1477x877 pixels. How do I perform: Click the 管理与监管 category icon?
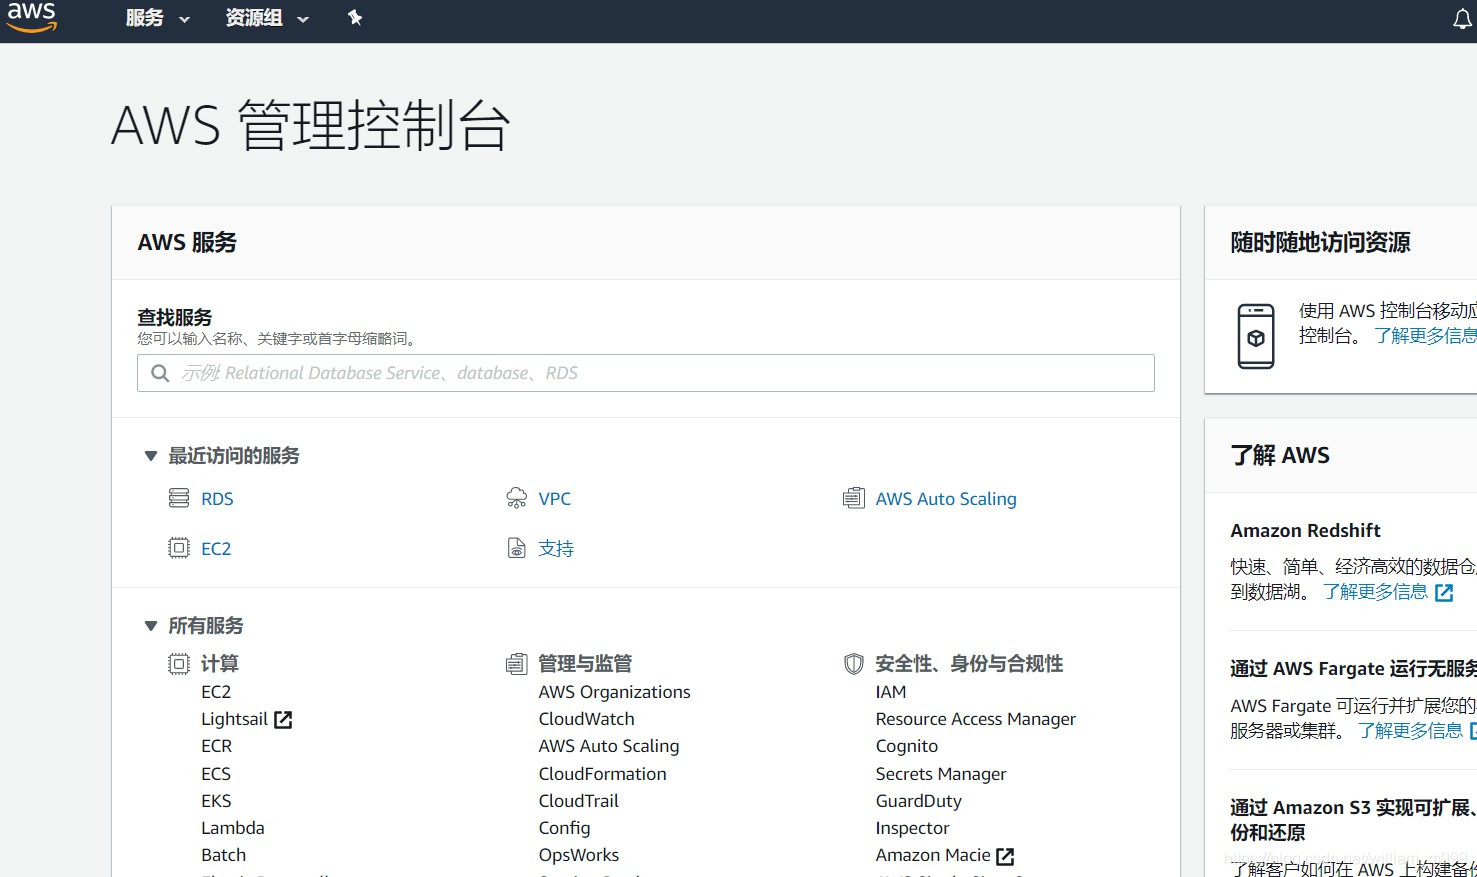point(516,664)
